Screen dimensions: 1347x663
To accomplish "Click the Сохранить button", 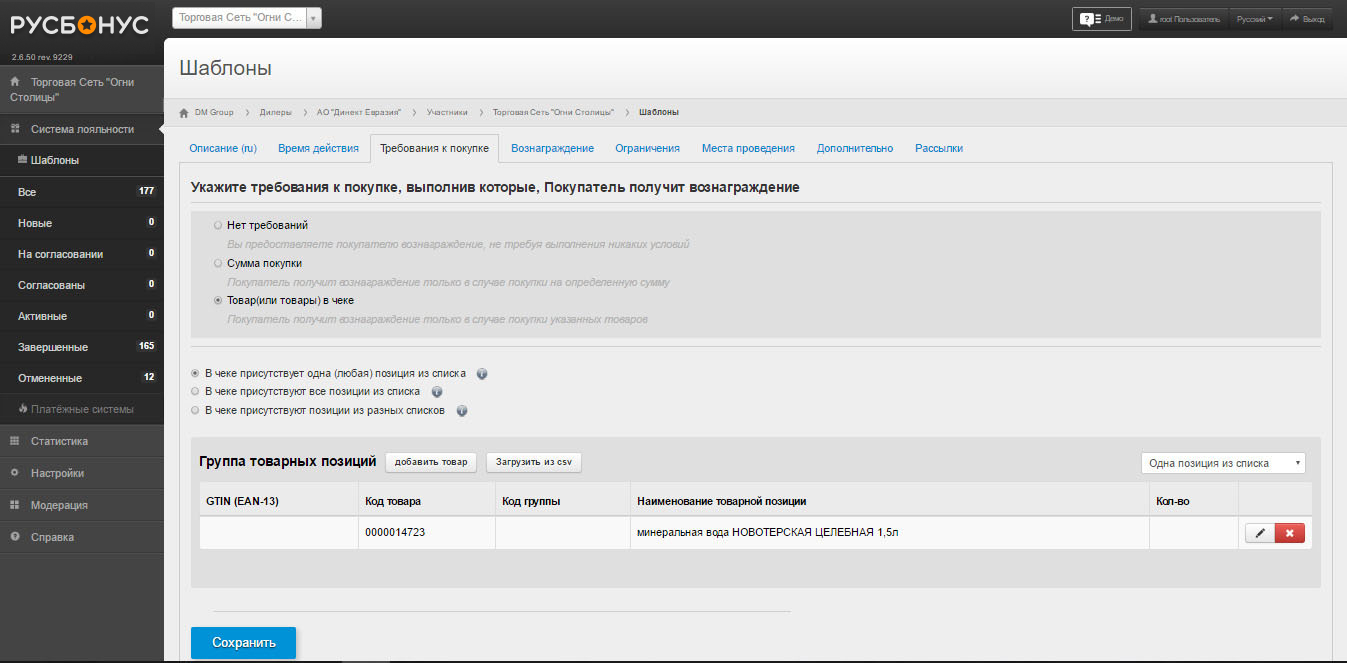I will (x=243, y=643).
